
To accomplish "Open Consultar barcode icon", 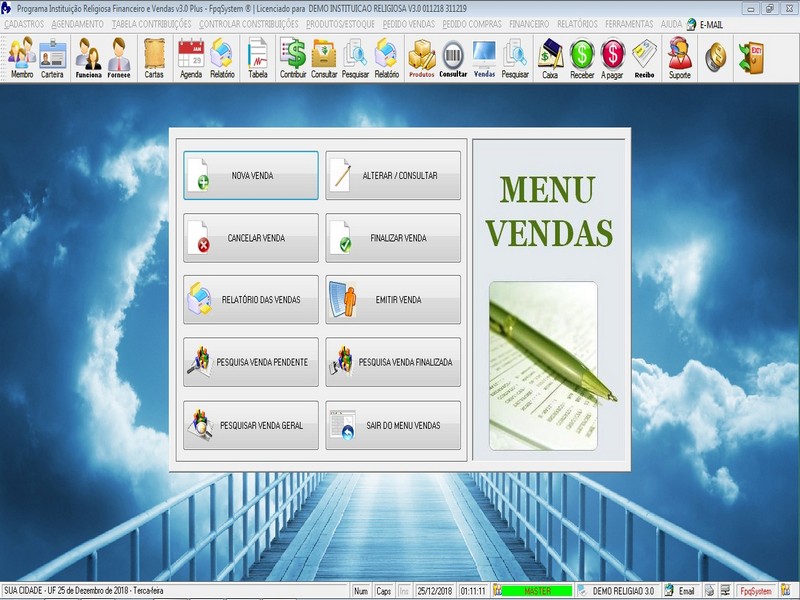I will pyautogui.click(x=453, y=58).
